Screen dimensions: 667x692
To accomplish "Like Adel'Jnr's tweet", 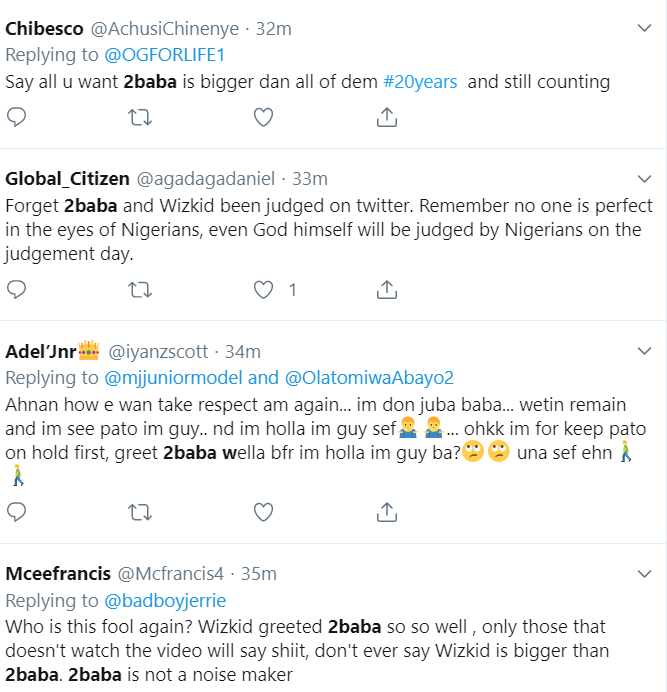I will 263,512.
